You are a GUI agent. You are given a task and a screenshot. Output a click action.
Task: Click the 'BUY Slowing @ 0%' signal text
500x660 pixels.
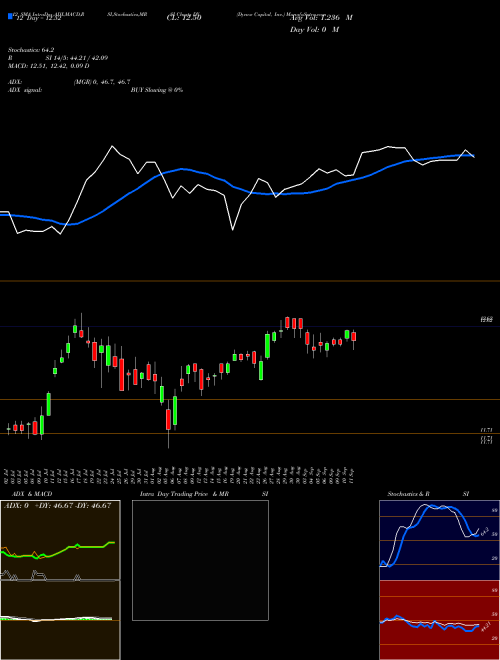coord(157,90)
